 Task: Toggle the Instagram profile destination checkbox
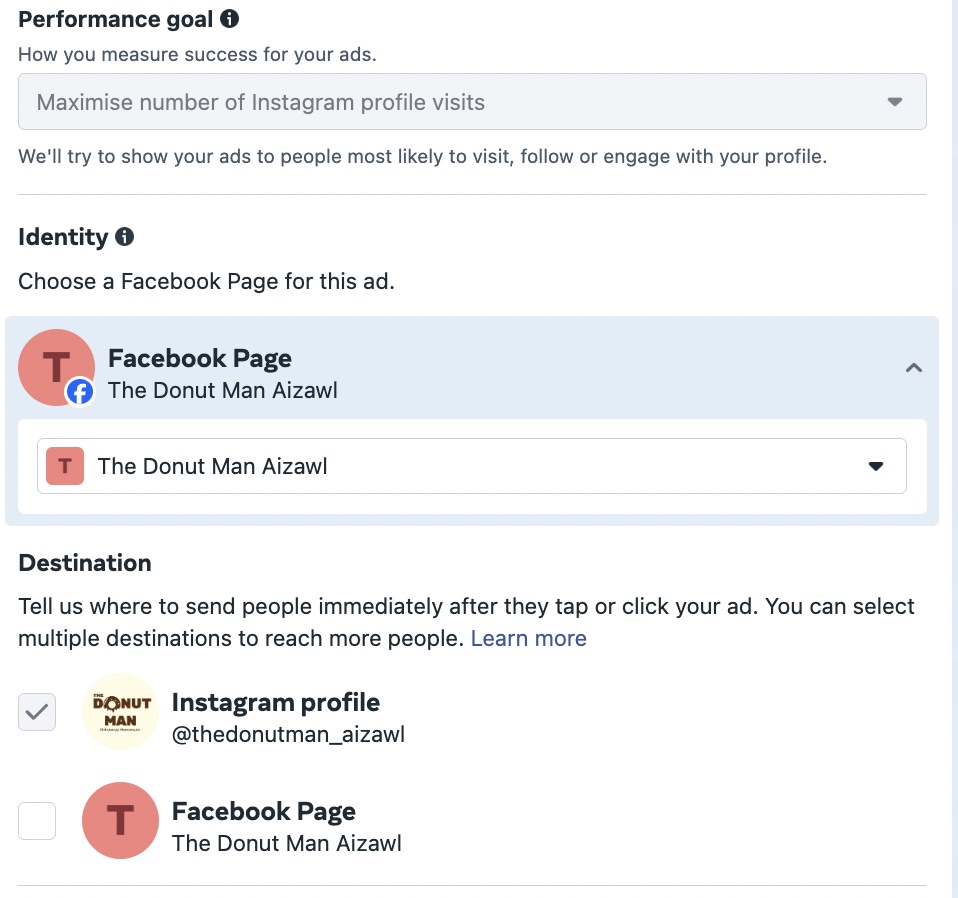[x=37, y=712]
